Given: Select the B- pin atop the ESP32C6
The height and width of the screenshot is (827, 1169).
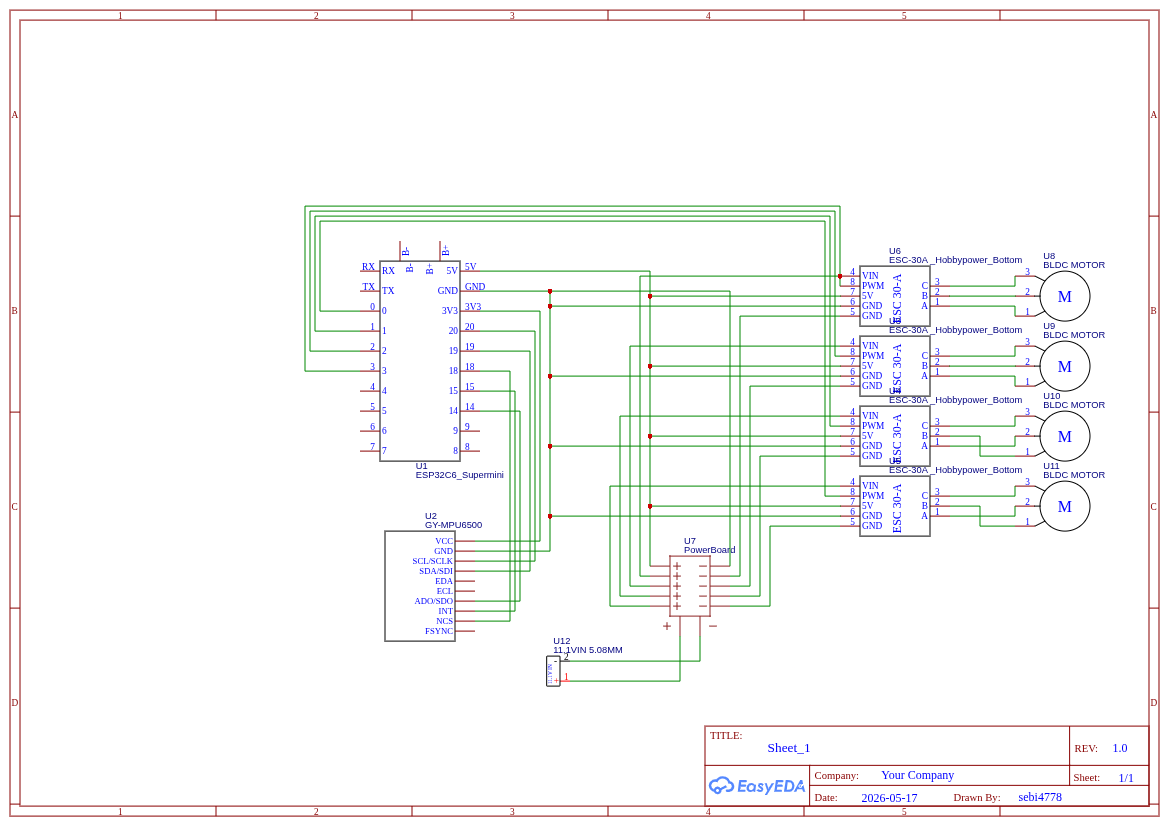Looking at the screenshot, I should click(x=402, y=251).
